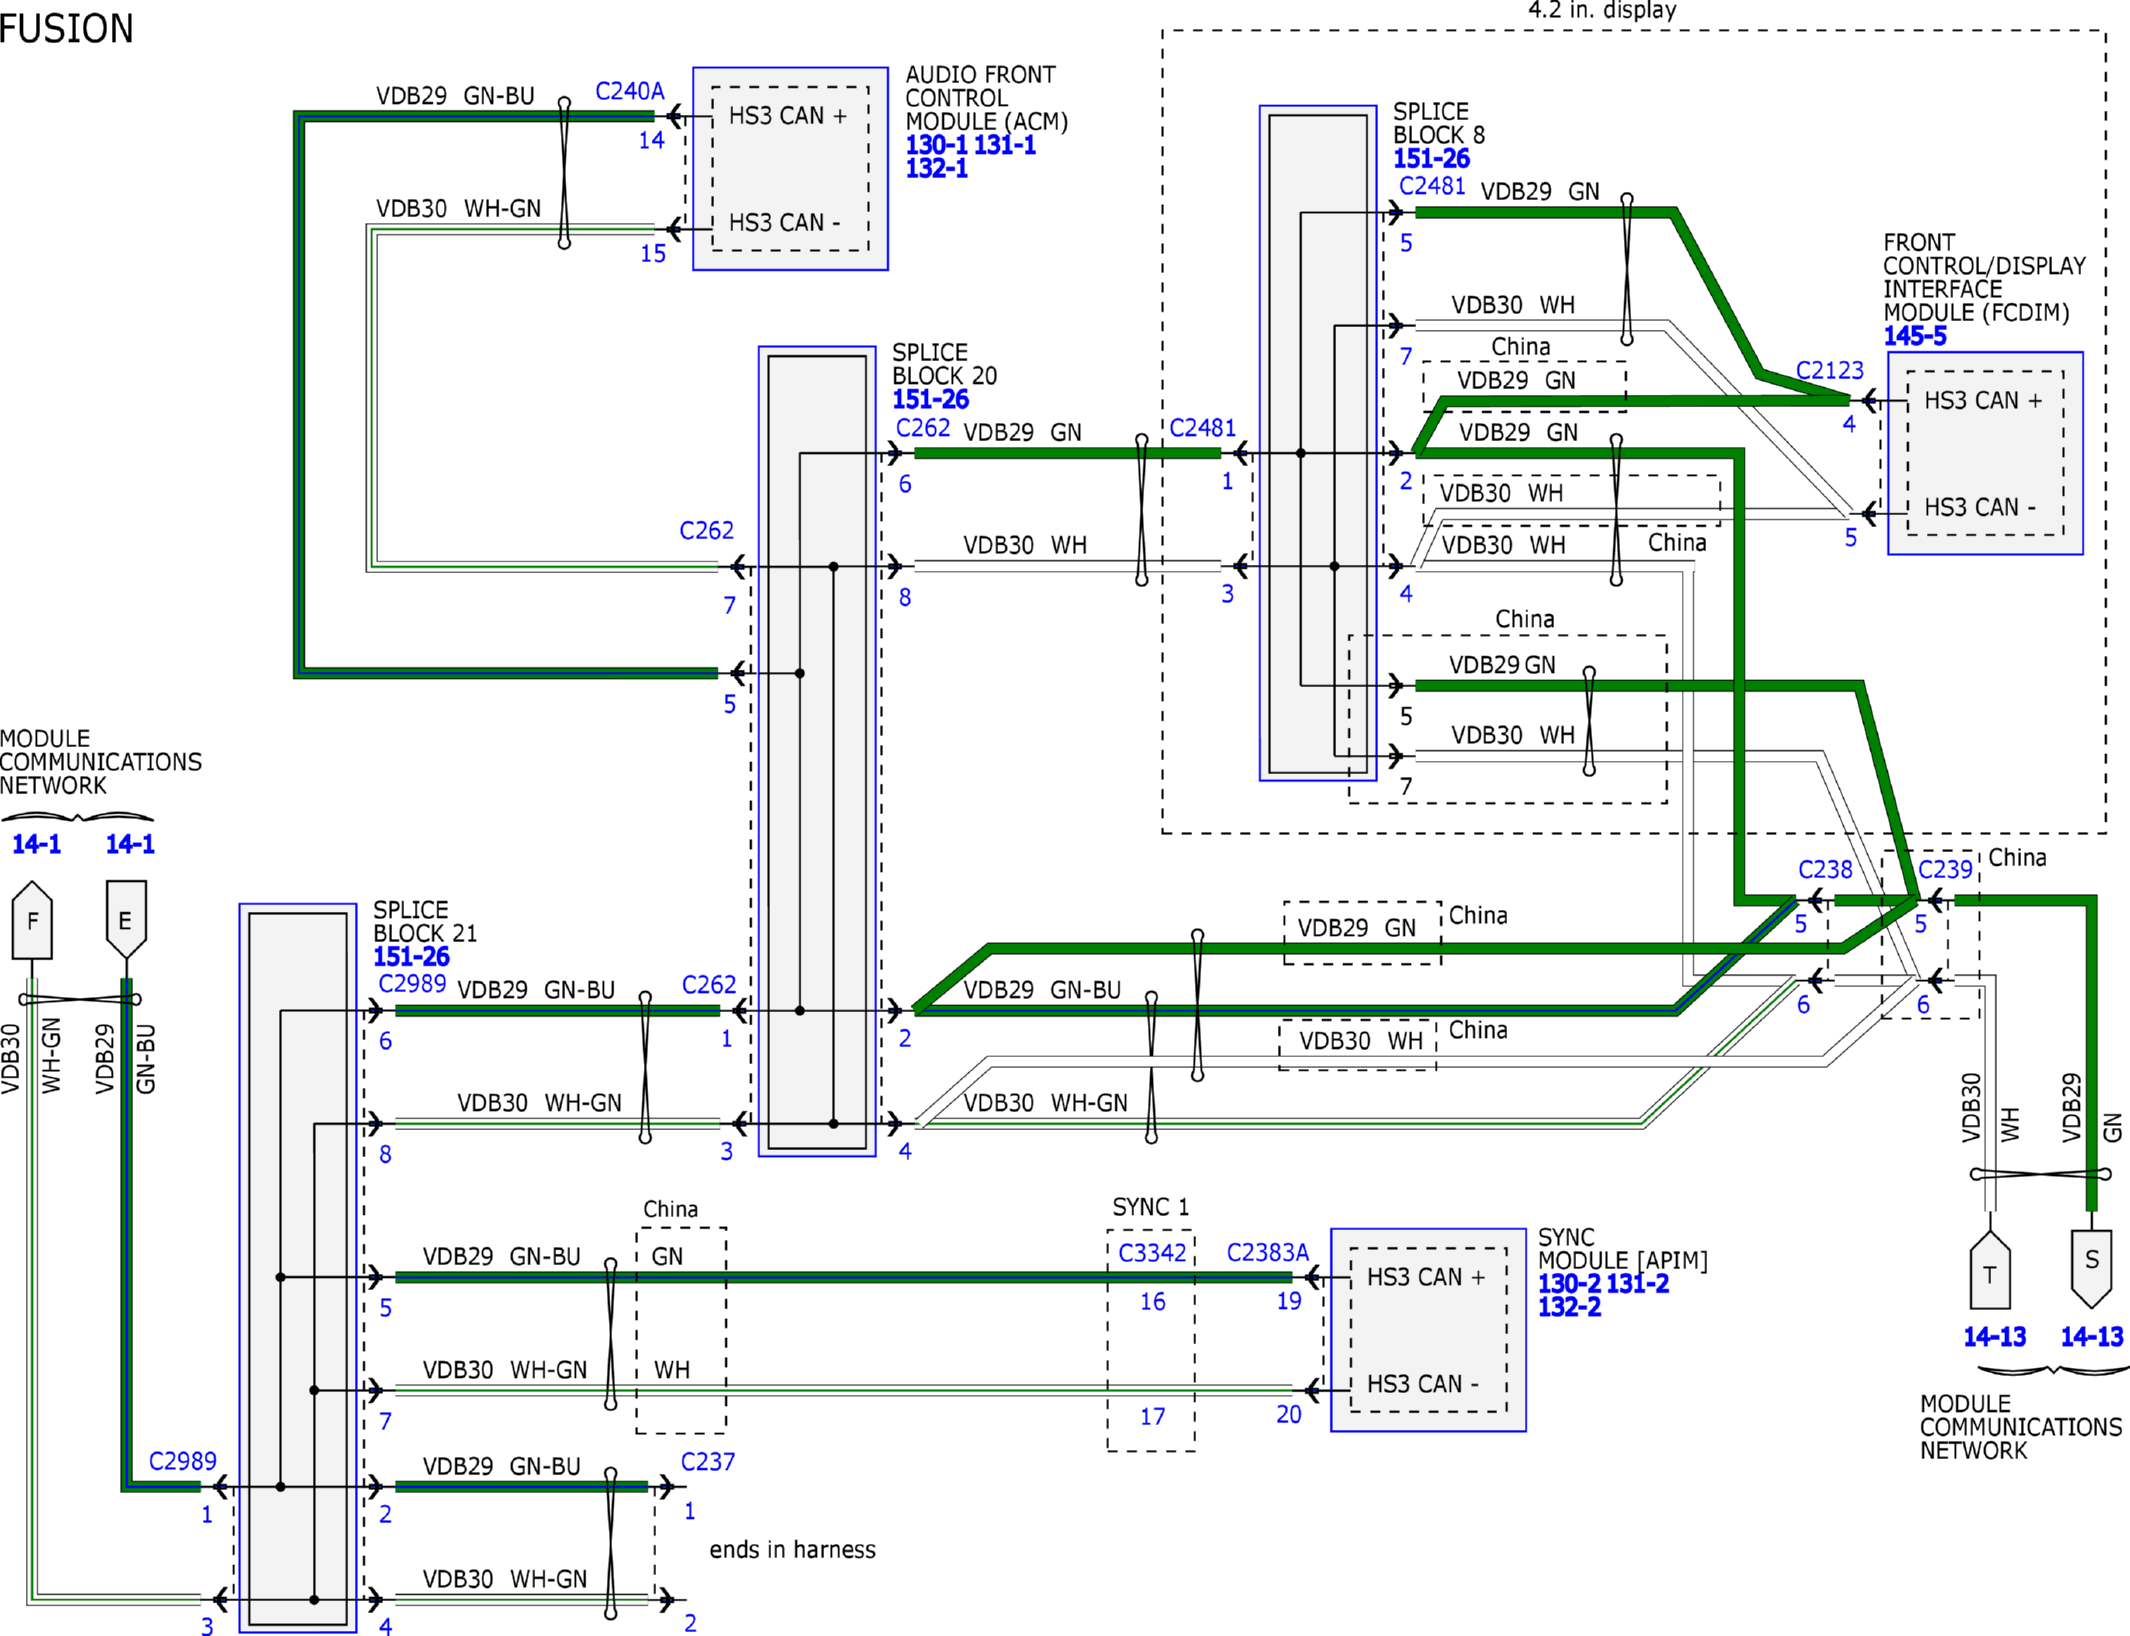2130x1636 pixels.
Task: Open the 130-1 reference beside the ACM
Action: point(937,145)
